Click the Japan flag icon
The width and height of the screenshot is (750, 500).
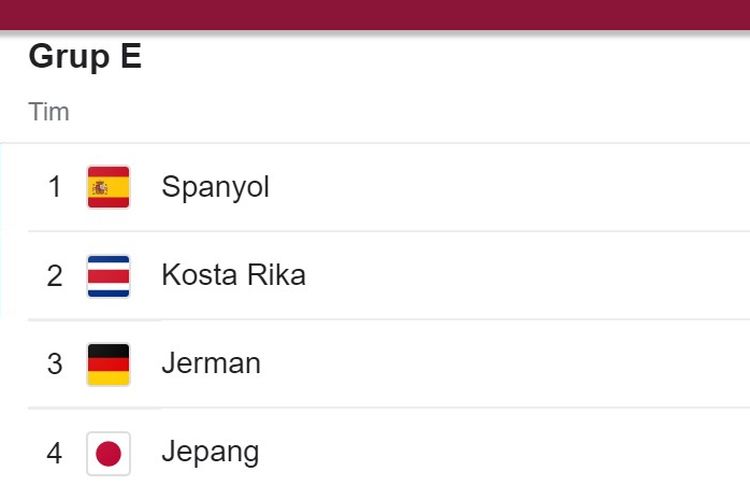109,454
